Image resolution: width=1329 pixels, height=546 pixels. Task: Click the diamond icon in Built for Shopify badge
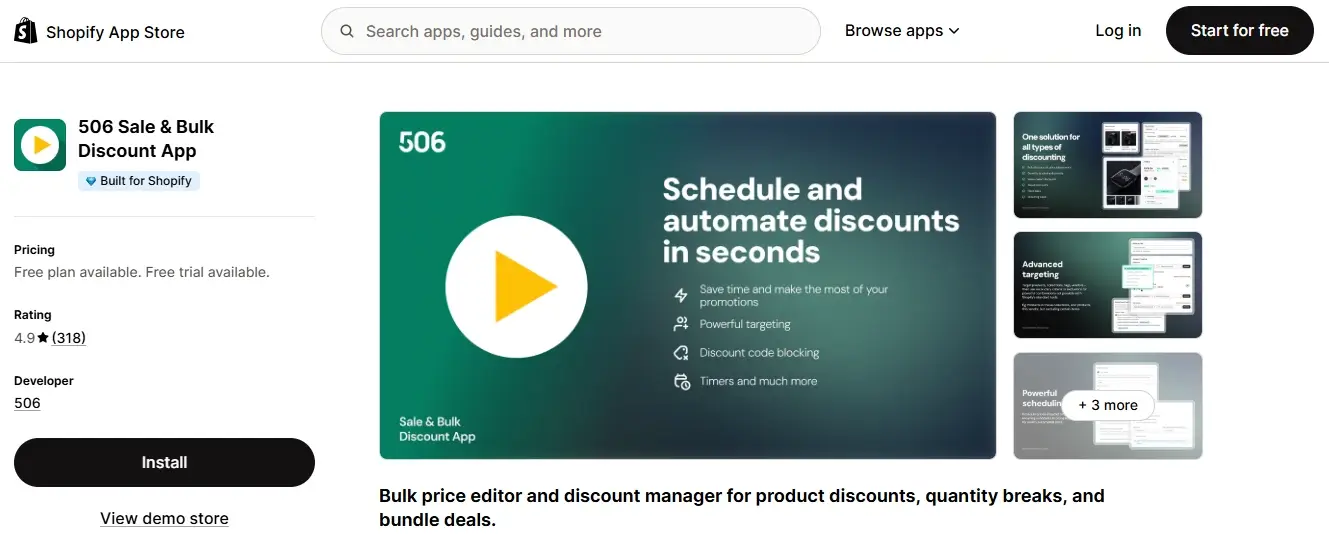pos(91,181)
